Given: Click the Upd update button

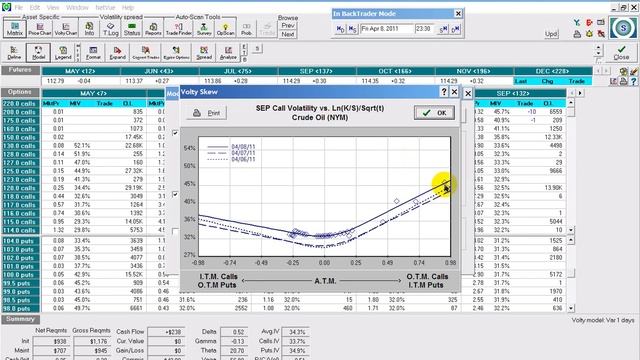Looking at the screenshot, I should [x=551, y=34].
